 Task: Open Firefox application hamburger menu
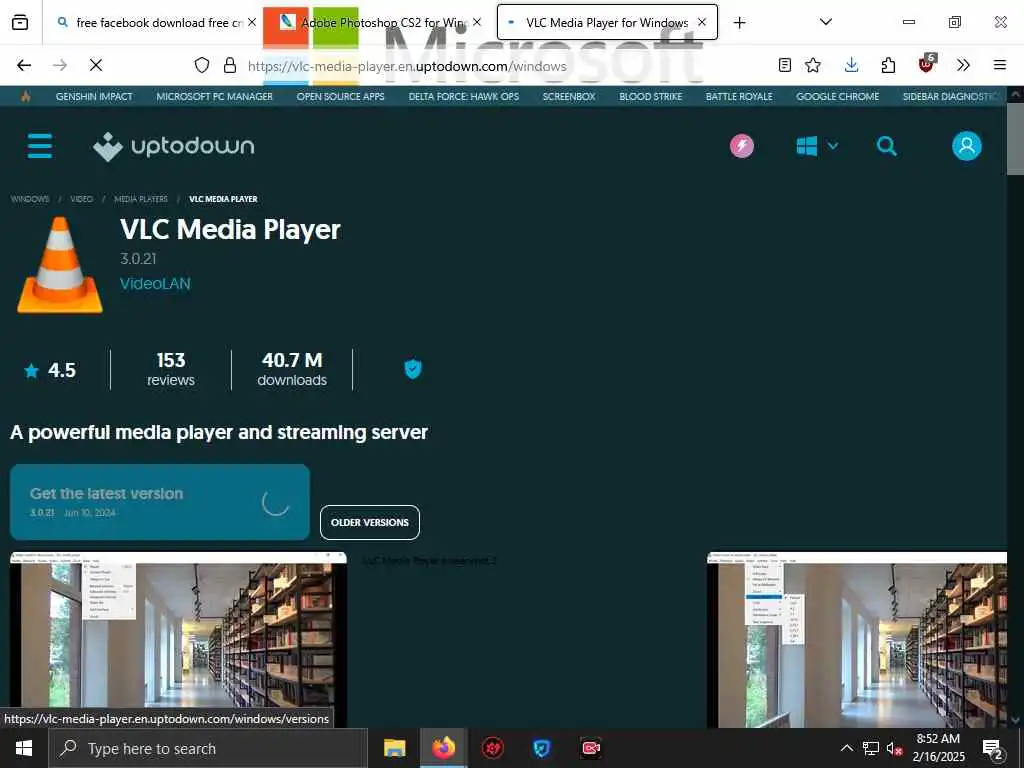coord(1000,65)
